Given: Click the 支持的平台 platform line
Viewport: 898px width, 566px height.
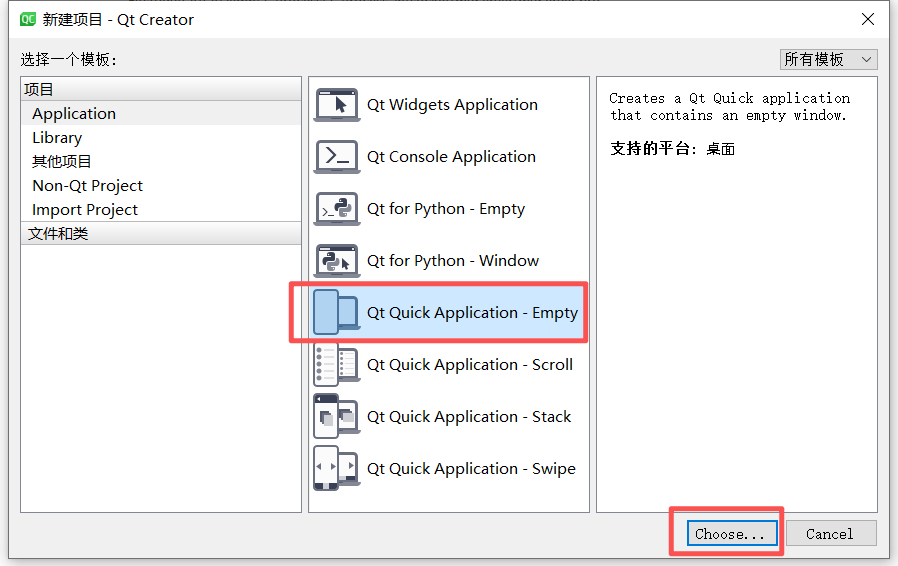Looking at the screenshot, I should coord(672,149).
